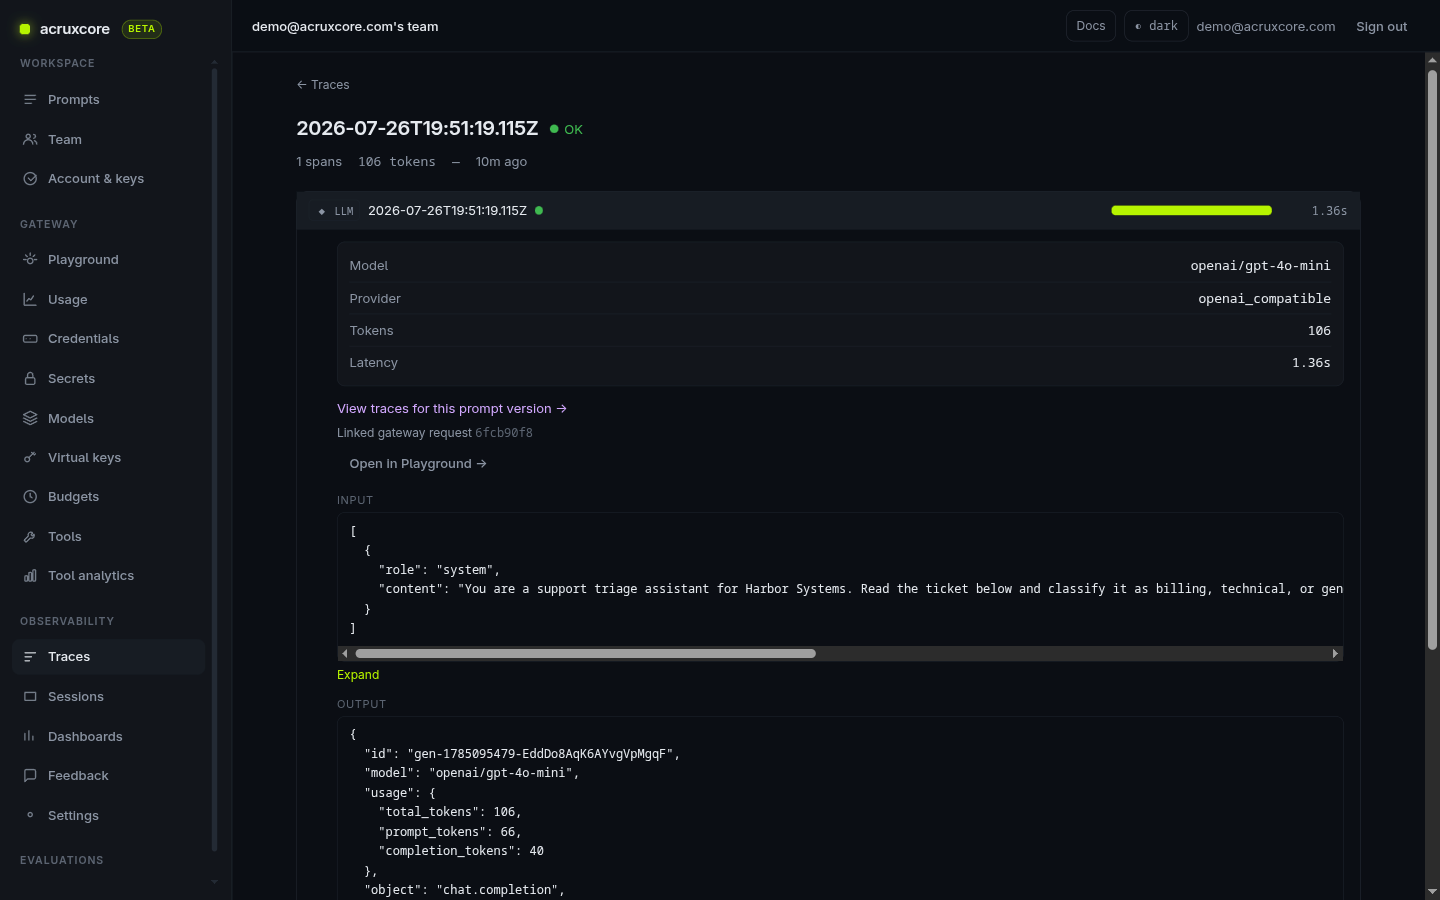Open the Docs page
The width and height of the screenshot is (1440, 900).
[x=1090, y=26]
